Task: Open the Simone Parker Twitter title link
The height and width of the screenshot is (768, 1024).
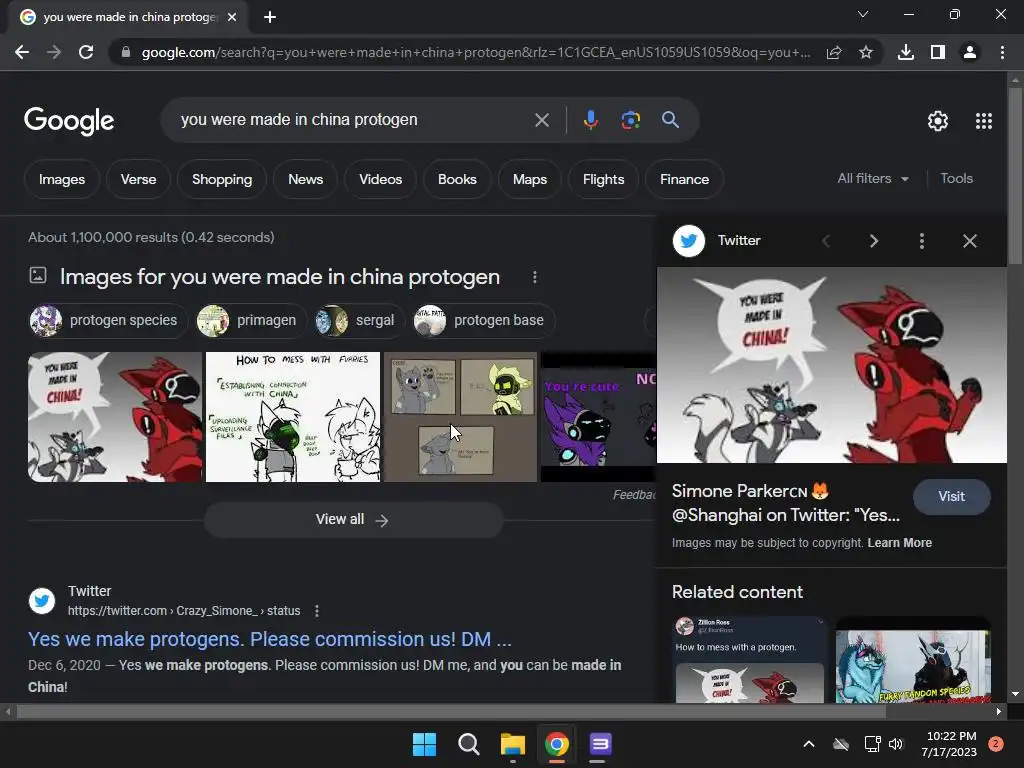Action: point(786,503)
